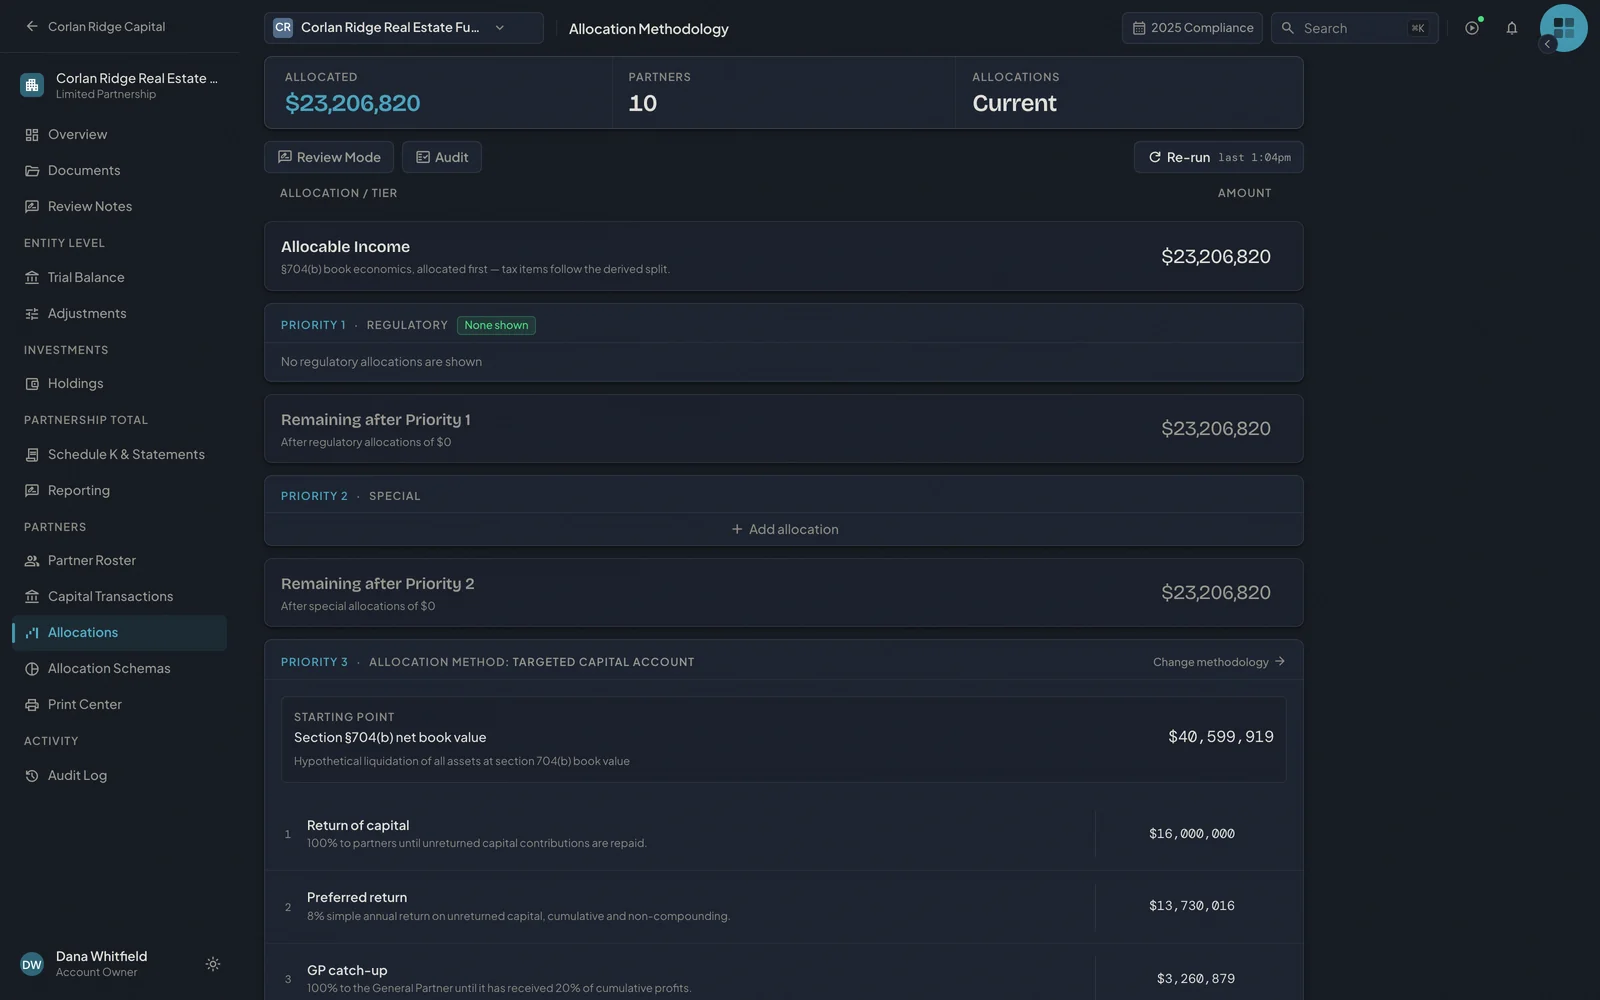
Task: Expand the Corlan Ridge Real Estate fund selector
Action: (404, 28)
